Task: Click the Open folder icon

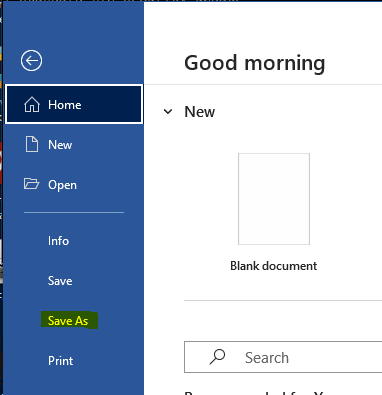Action: 31,184
